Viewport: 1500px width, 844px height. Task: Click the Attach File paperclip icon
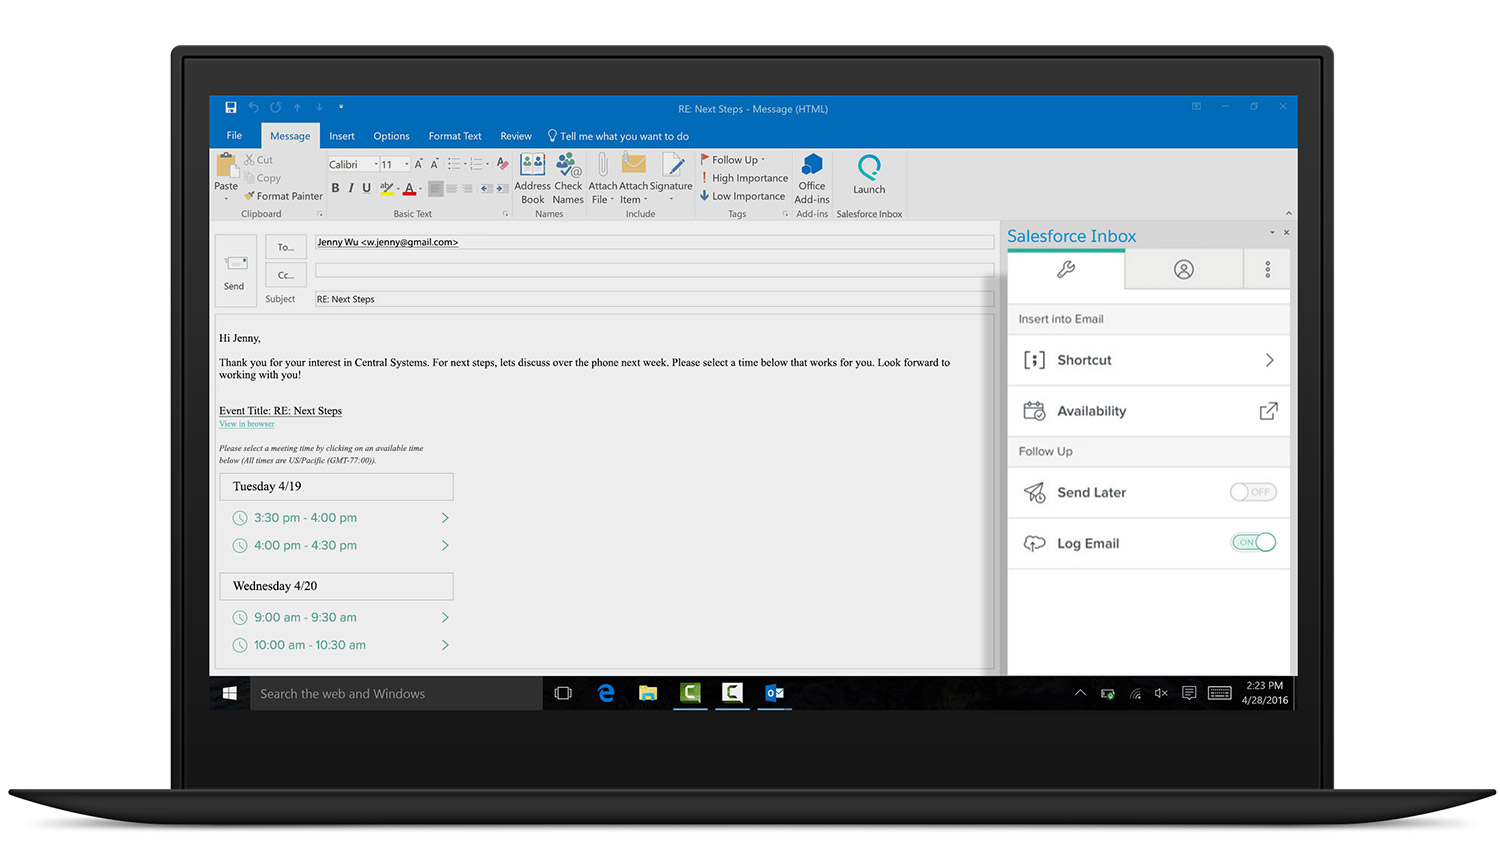602,166
